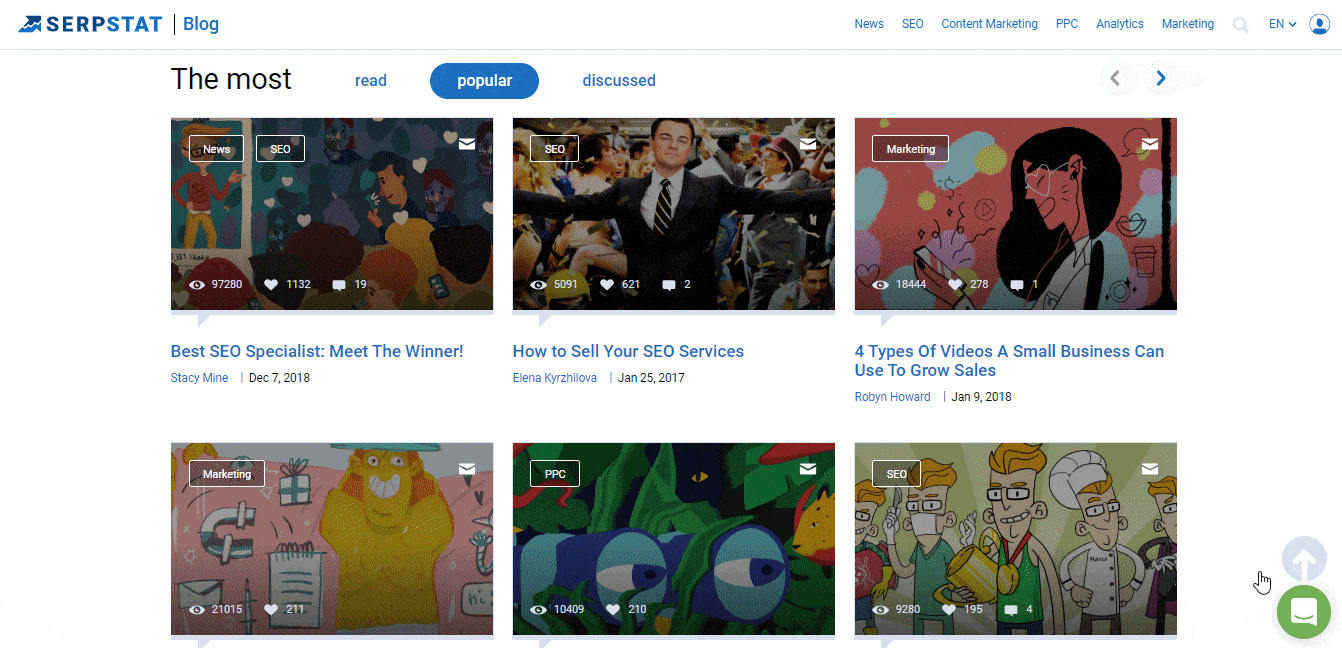Switch to the 'discussed' tab
Image resolution: width=1342 pixels, height=648 pixels.
619,81
